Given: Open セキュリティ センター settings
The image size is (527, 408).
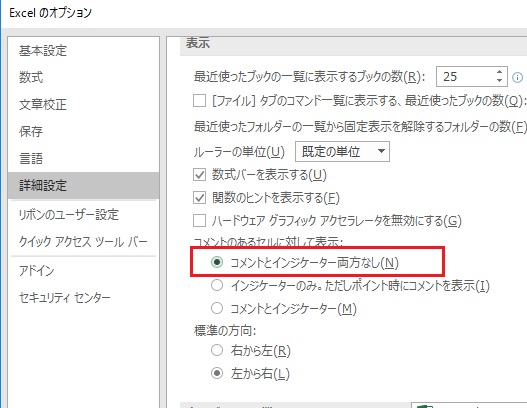Looking at the screenshot, I should tap(65, 297).
